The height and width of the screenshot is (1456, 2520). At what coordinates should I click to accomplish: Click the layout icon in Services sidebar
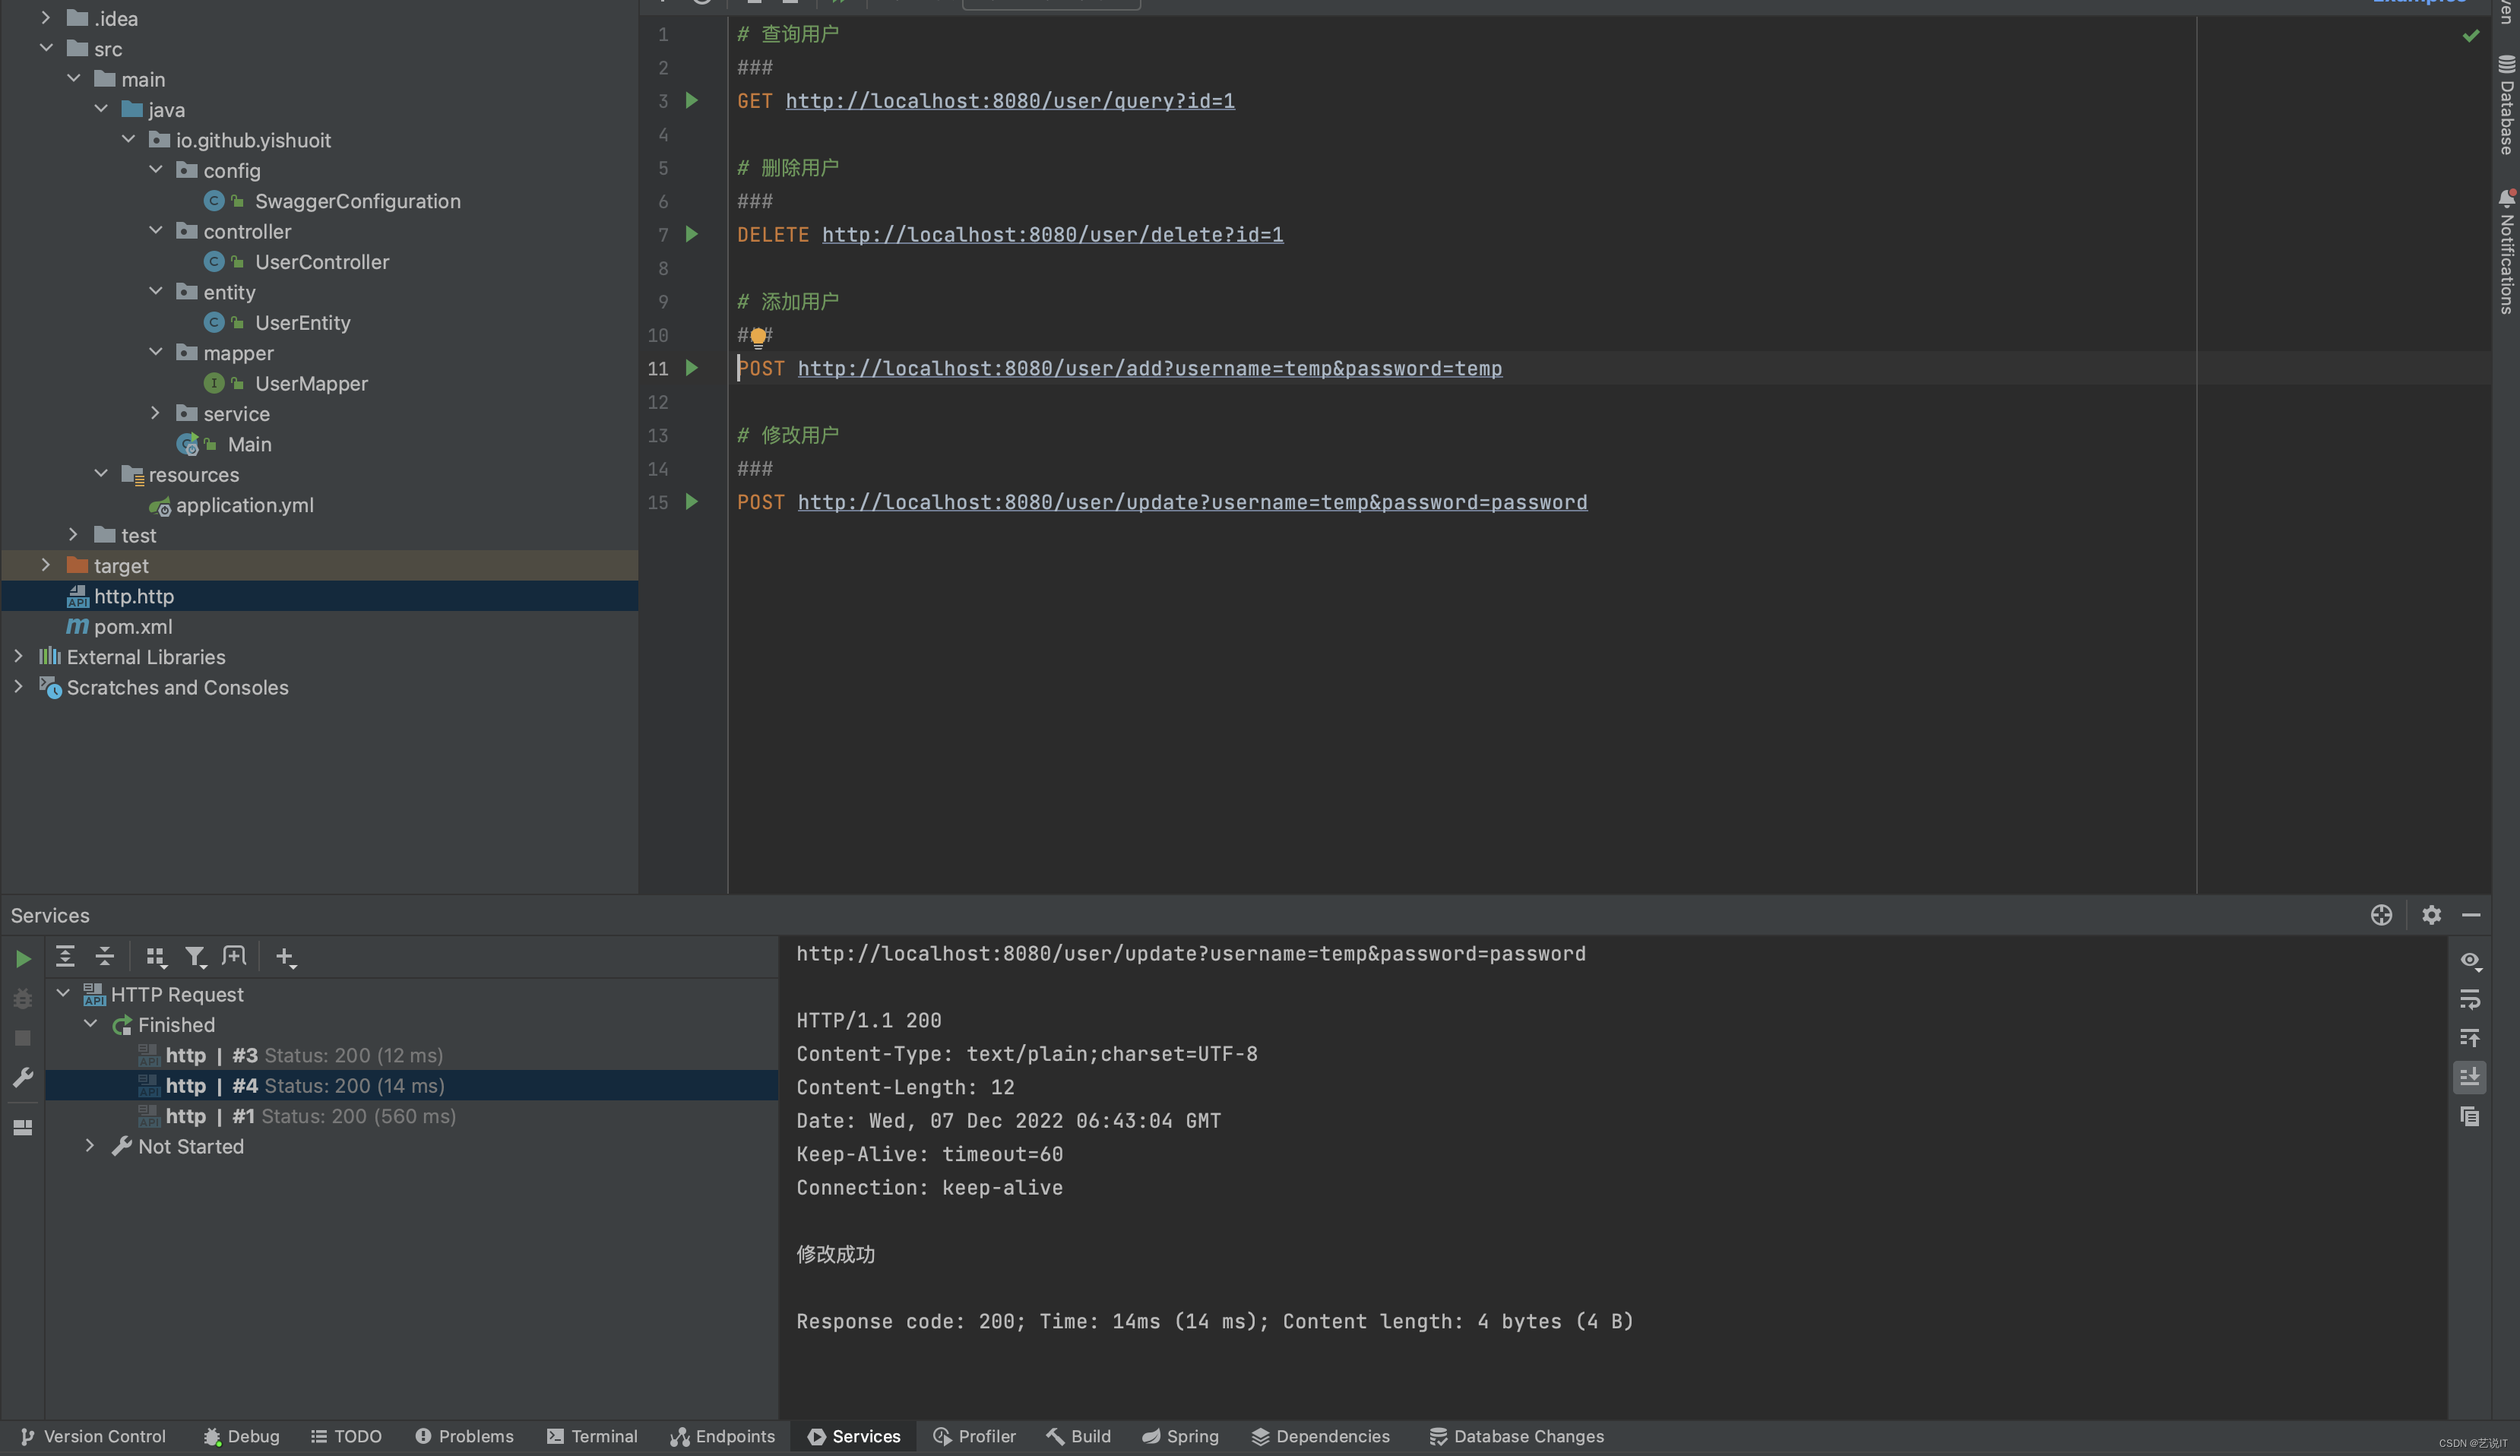pyautogui.click(x=23, y=1127)
